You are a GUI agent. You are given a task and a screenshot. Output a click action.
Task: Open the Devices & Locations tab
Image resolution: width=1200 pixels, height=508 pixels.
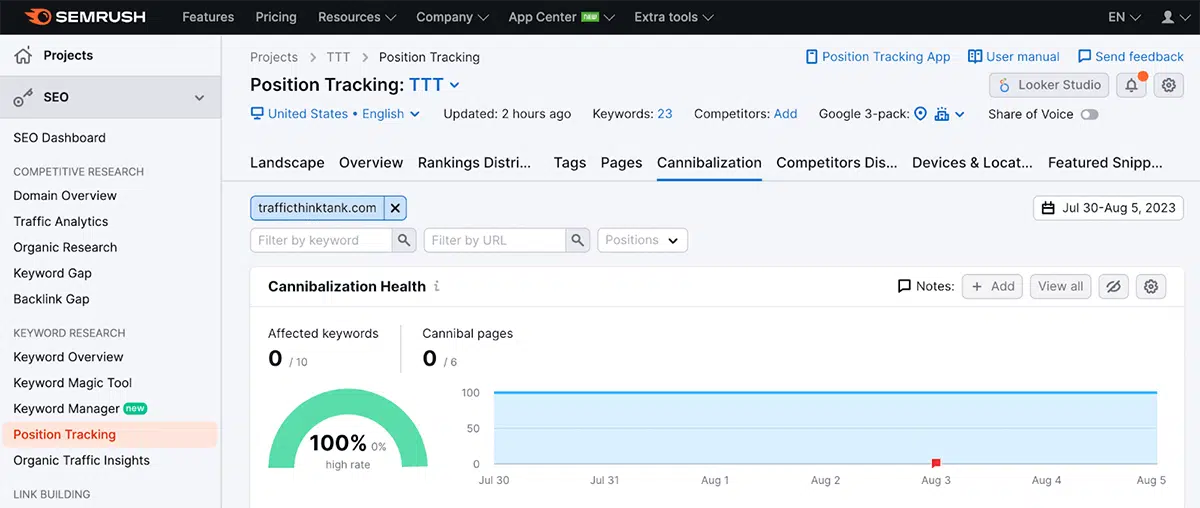coord(972,162)
